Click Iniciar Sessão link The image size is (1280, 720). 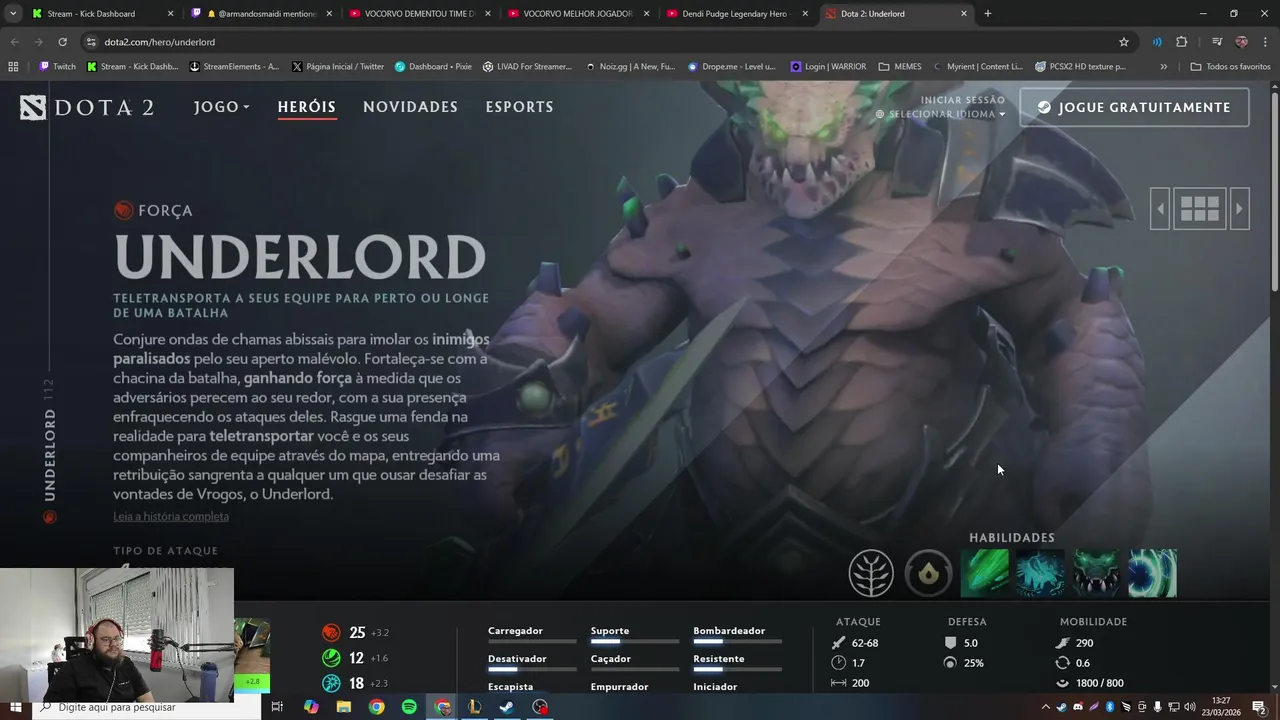pyautogui.click(x=963, y=100)
